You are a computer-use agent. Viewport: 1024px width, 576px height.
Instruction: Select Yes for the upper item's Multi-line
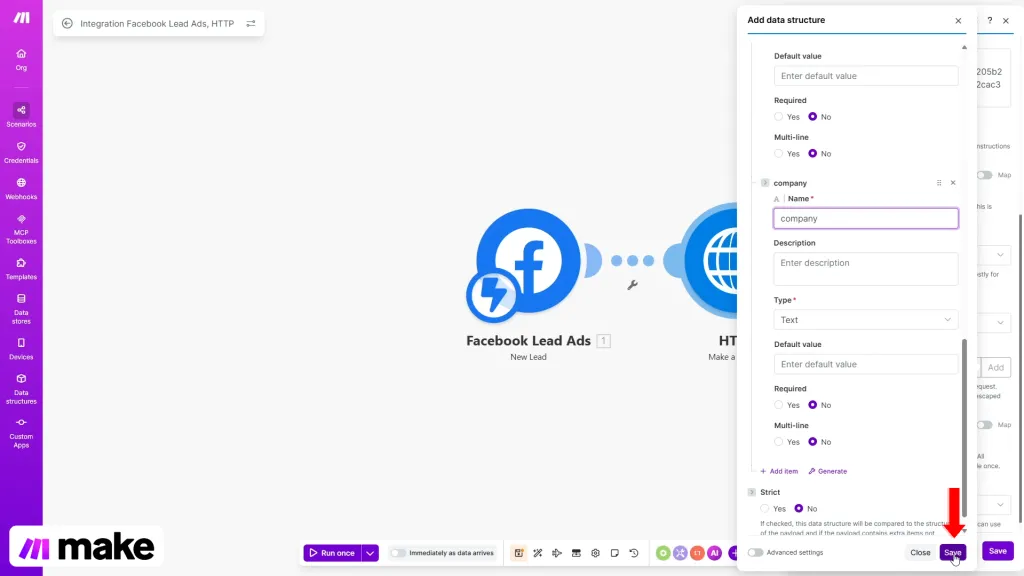click(x=778, y=153)
